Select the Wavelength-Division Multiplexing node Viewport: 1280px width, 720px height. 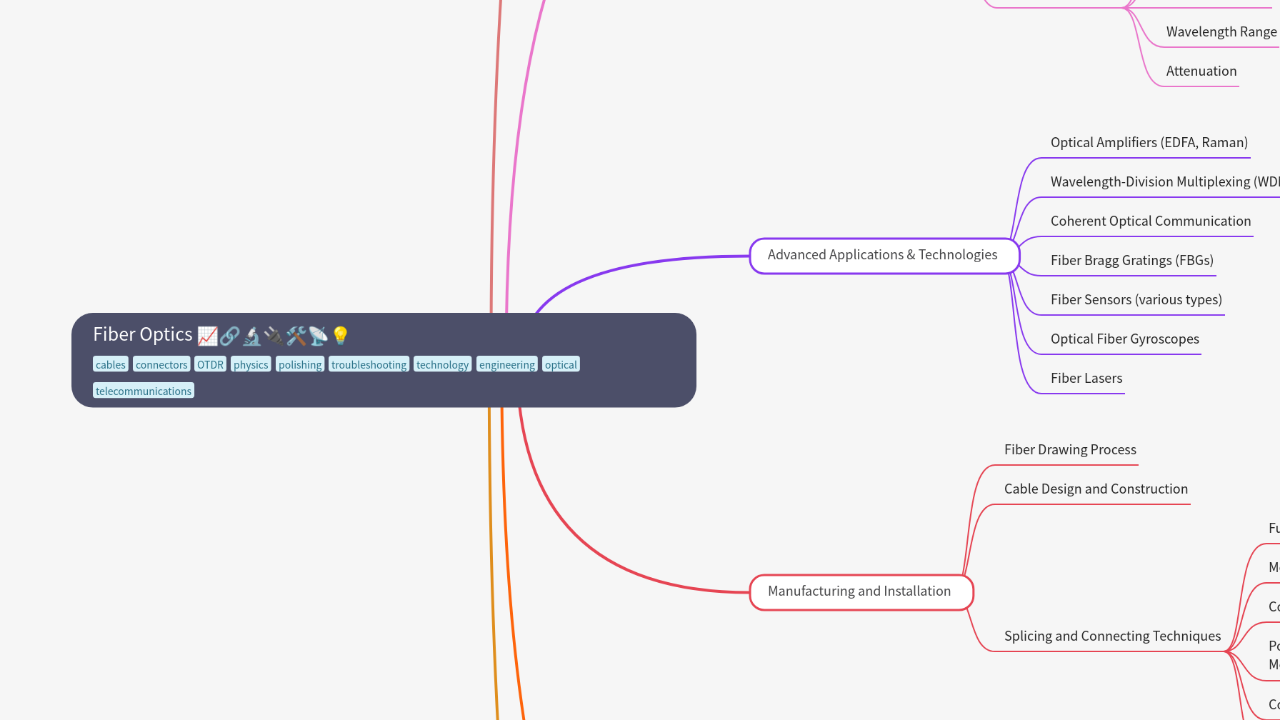click(x=1165, y=182)
